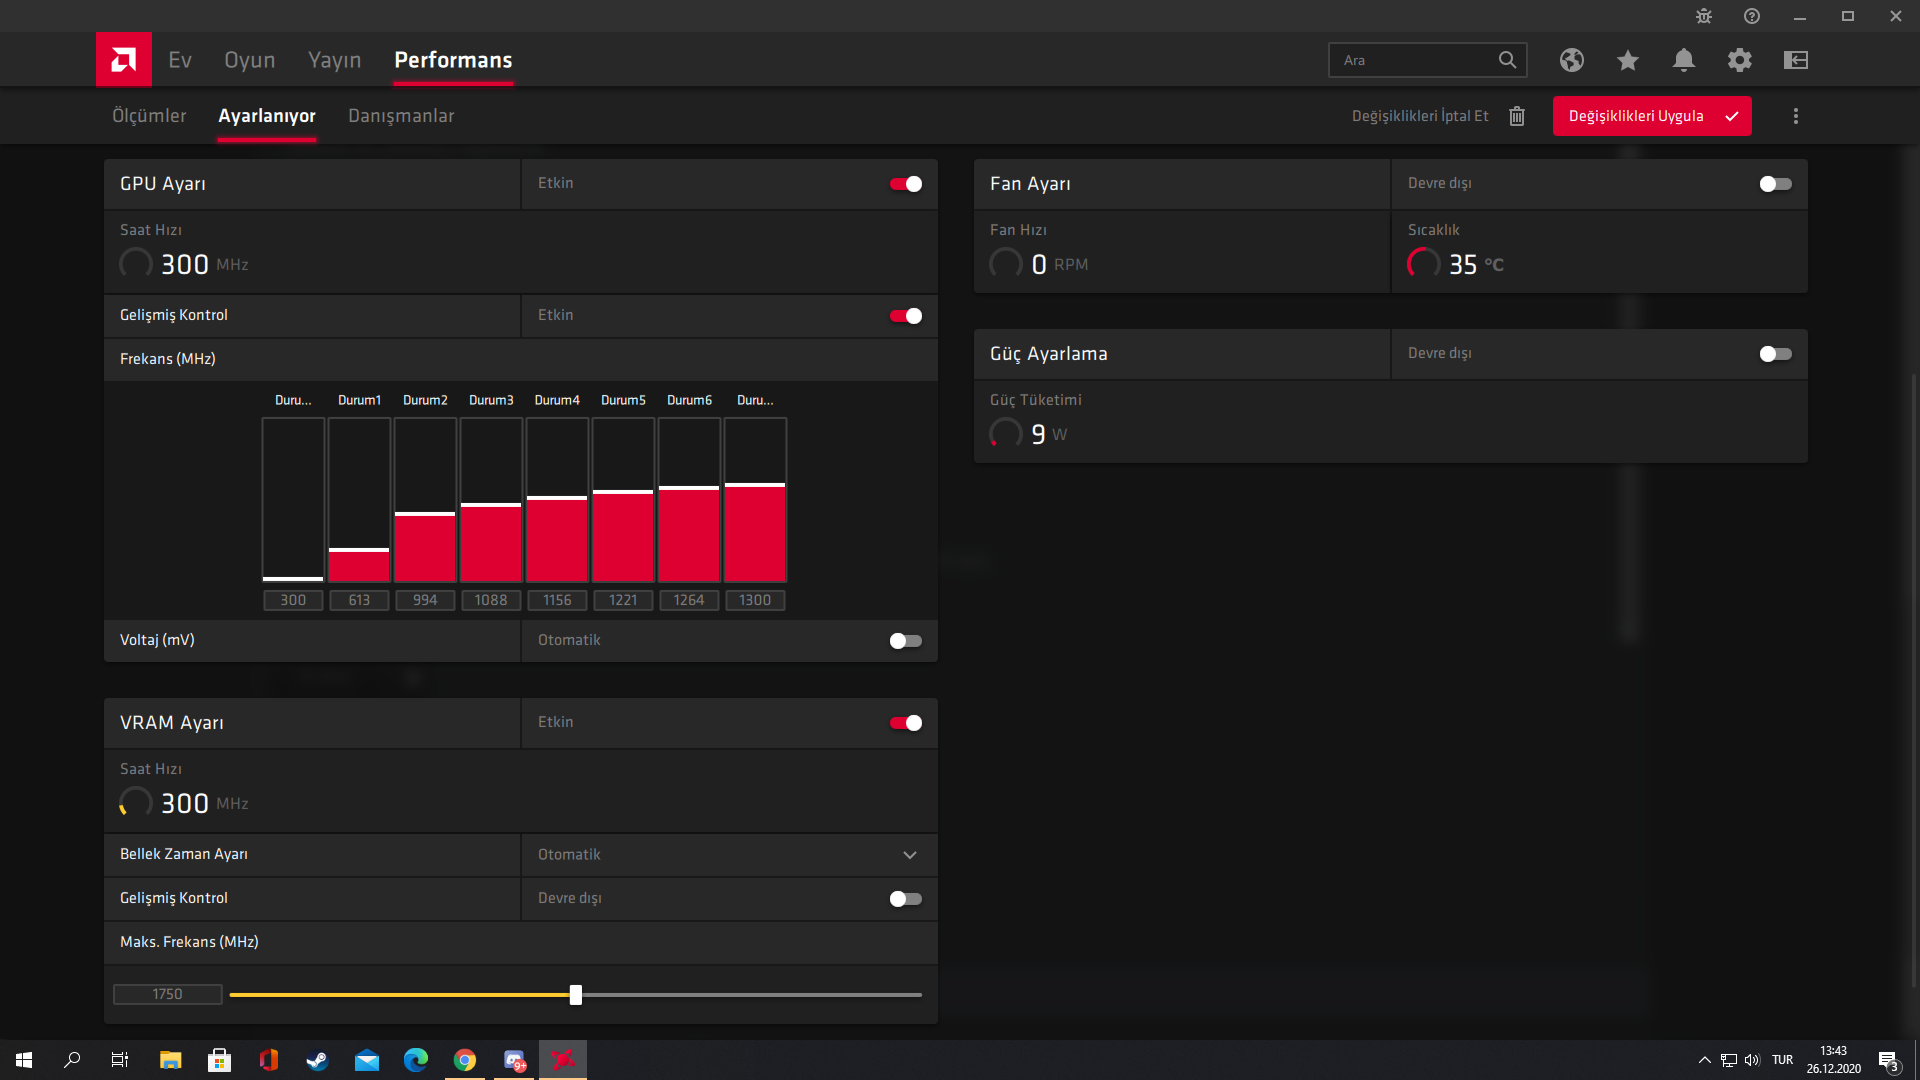Viewport: 1920px width, 1080px height.
Task: Switch to the Danışmanlar subtab
Action: (x=401, y=116)
